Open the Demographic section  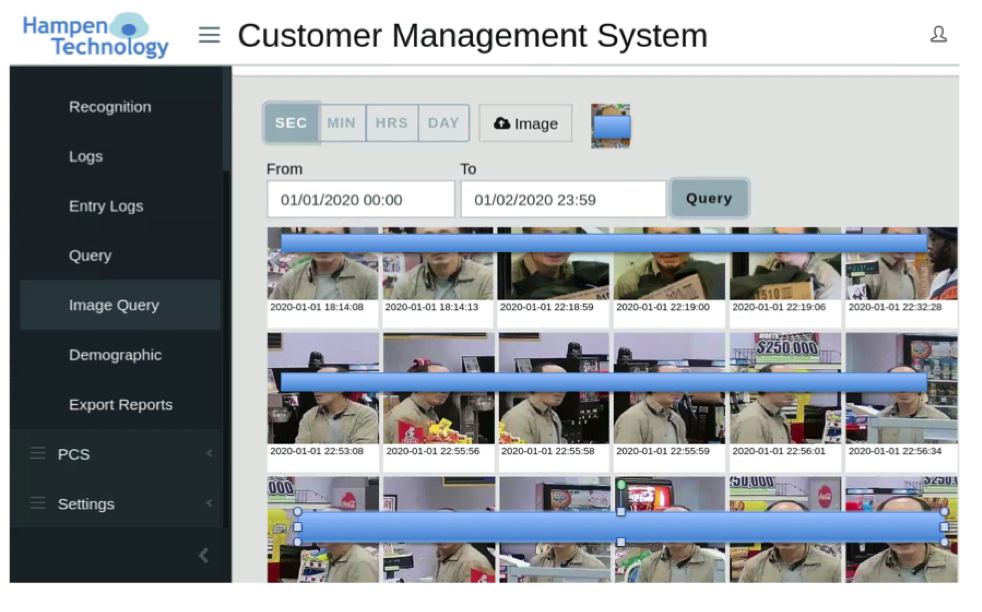coord(115,355)
